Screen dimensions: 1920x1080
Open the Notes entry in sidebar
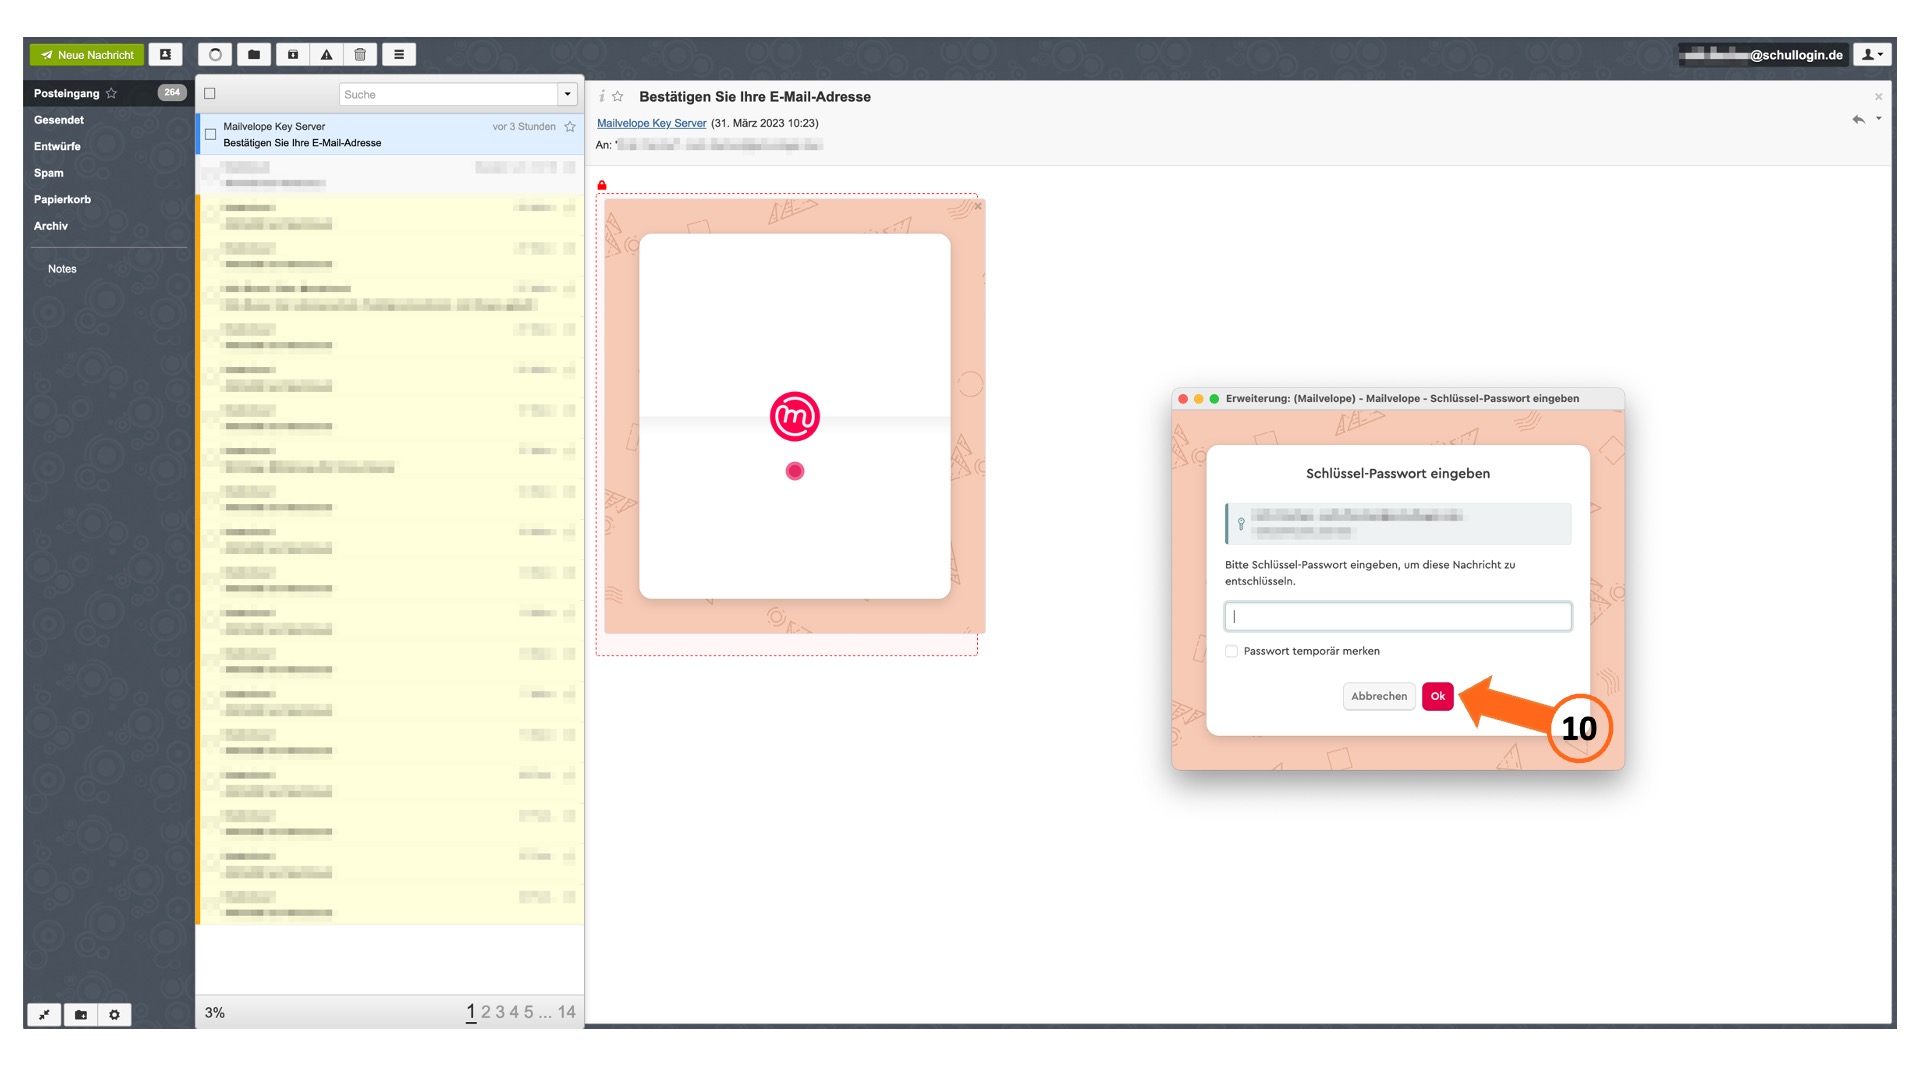click(x=62, y=269)
